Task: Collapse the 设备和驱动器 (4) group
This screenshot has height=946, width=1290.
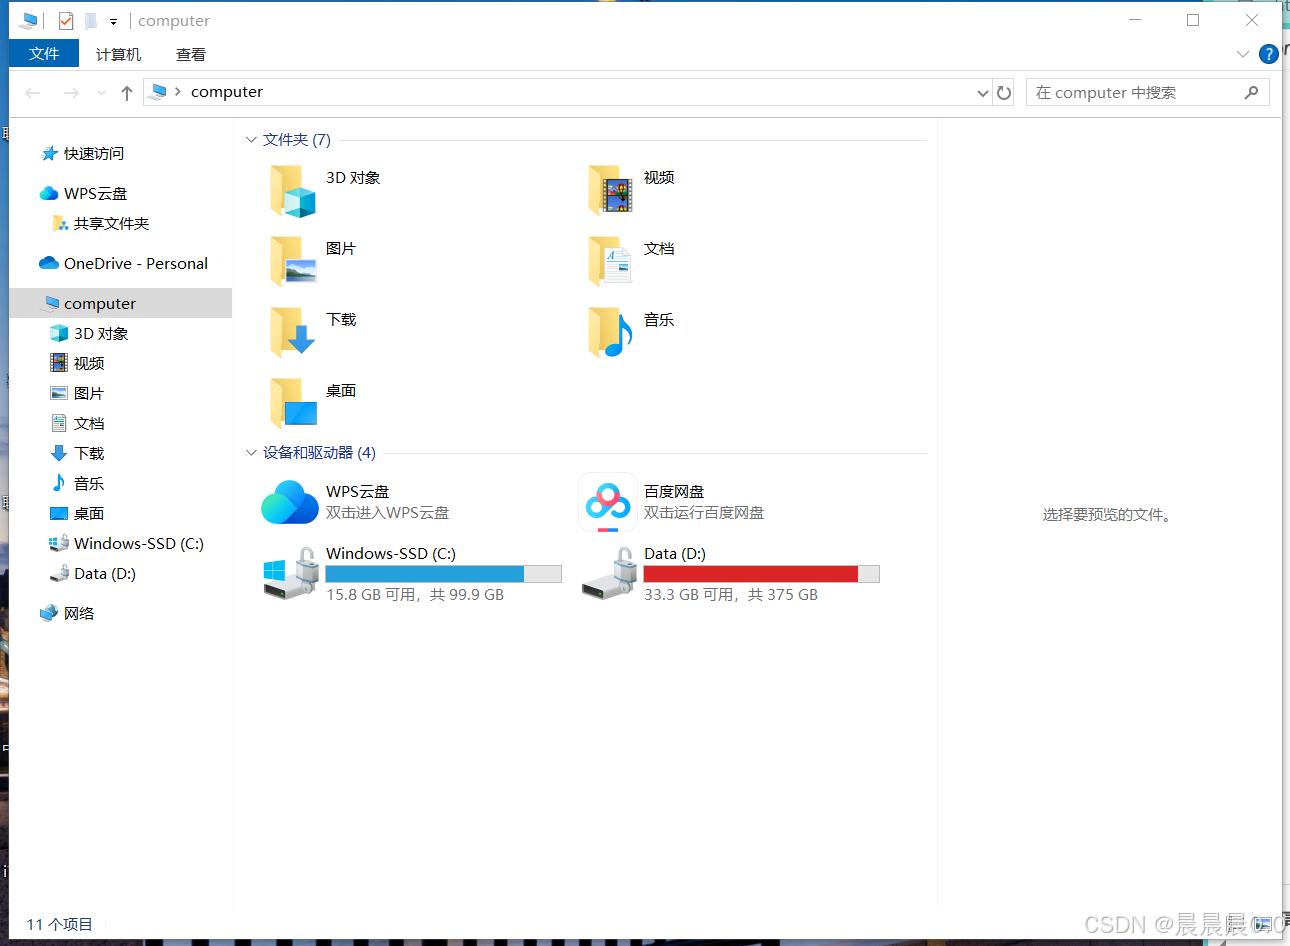Action: click(x=251, y=453)
